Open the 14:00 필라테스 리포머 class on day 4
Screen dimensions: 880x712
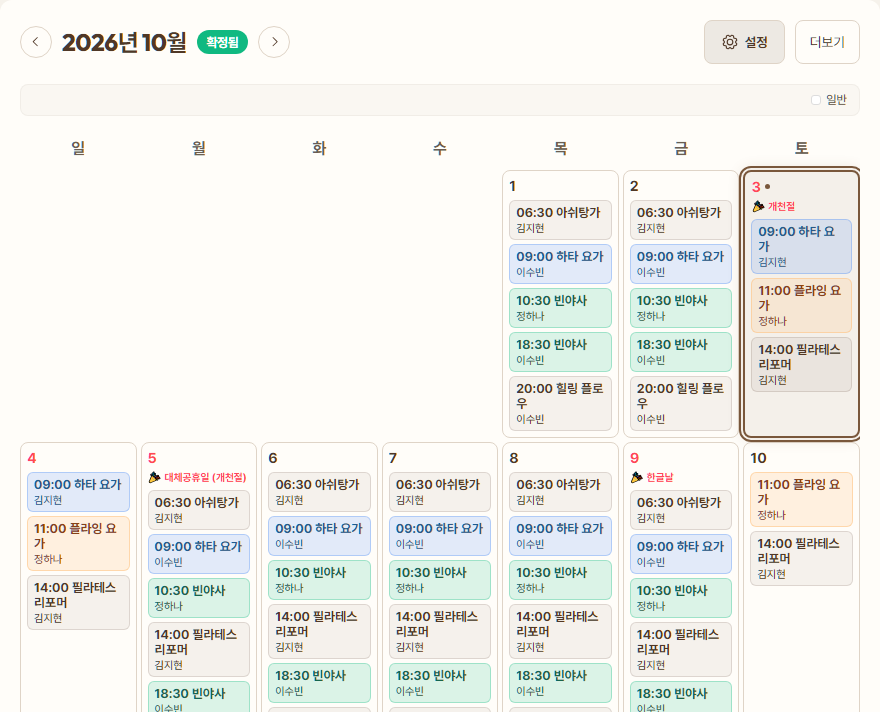(x=79, y=603)
